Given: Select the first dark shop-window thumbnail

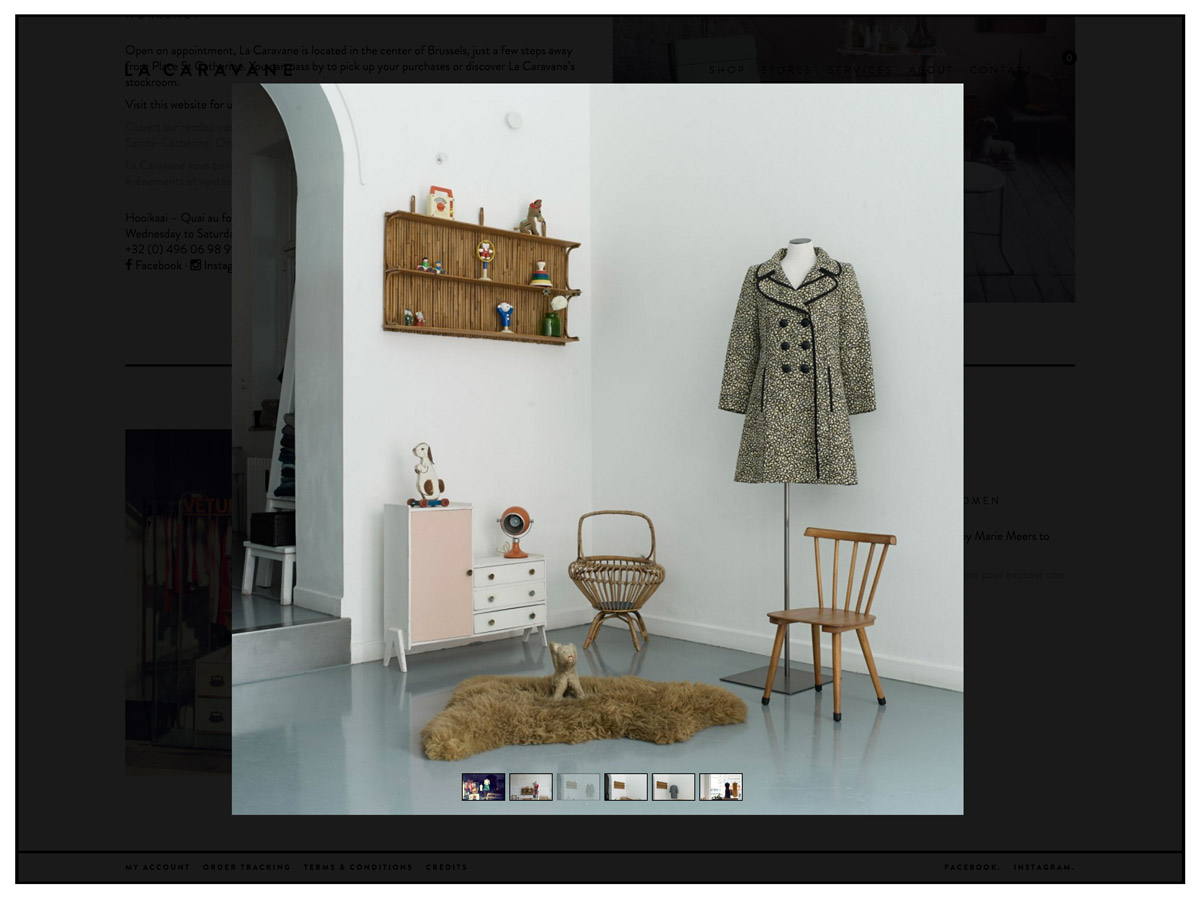Looking at the screenshot, I should tap(483, 787).
